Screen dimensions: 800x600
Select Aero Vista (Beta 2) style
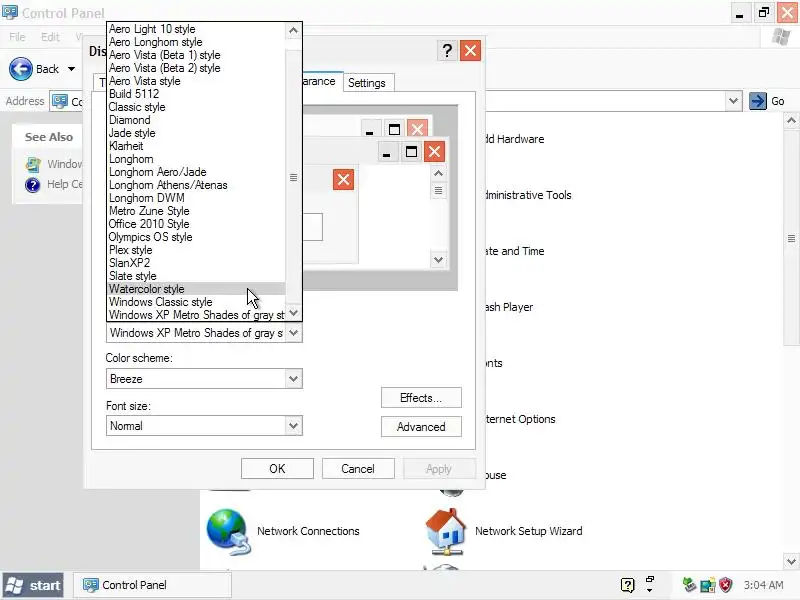click(x=196, y=68)
